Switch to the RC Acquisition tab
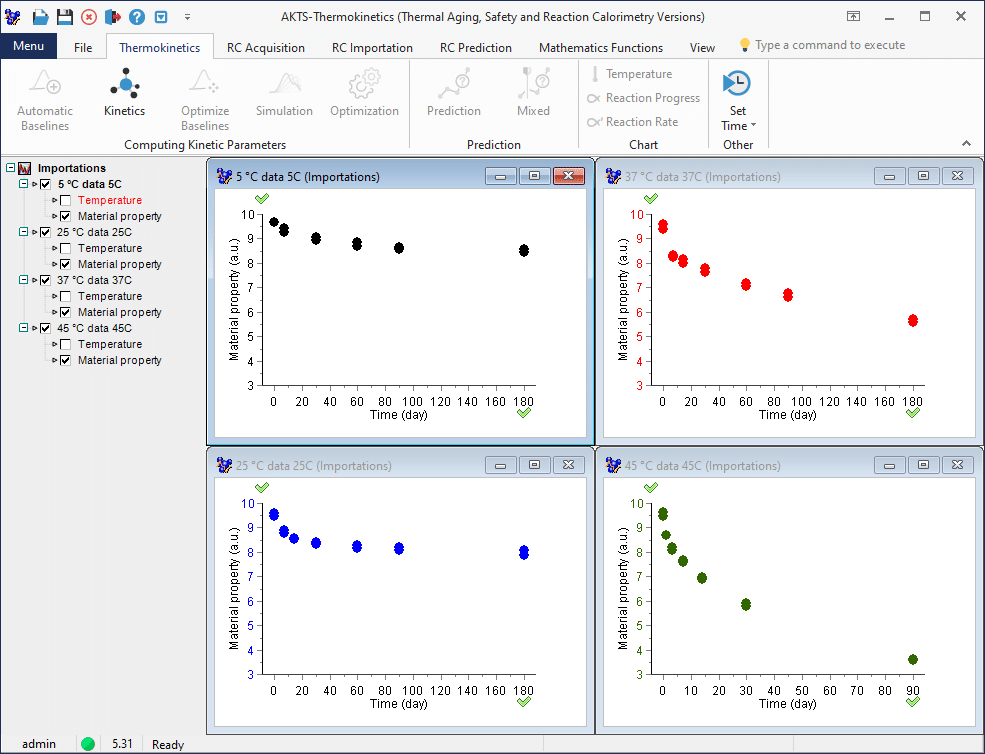 tap(266, 47)
